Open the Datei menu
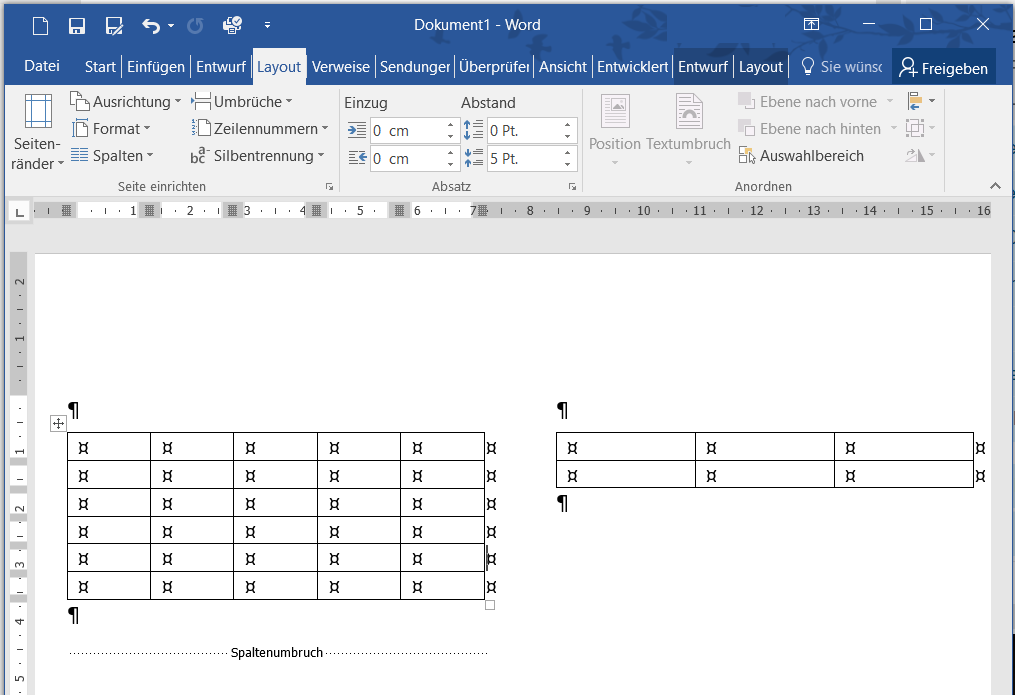1015x695 pixels. (x=41, y=66)
